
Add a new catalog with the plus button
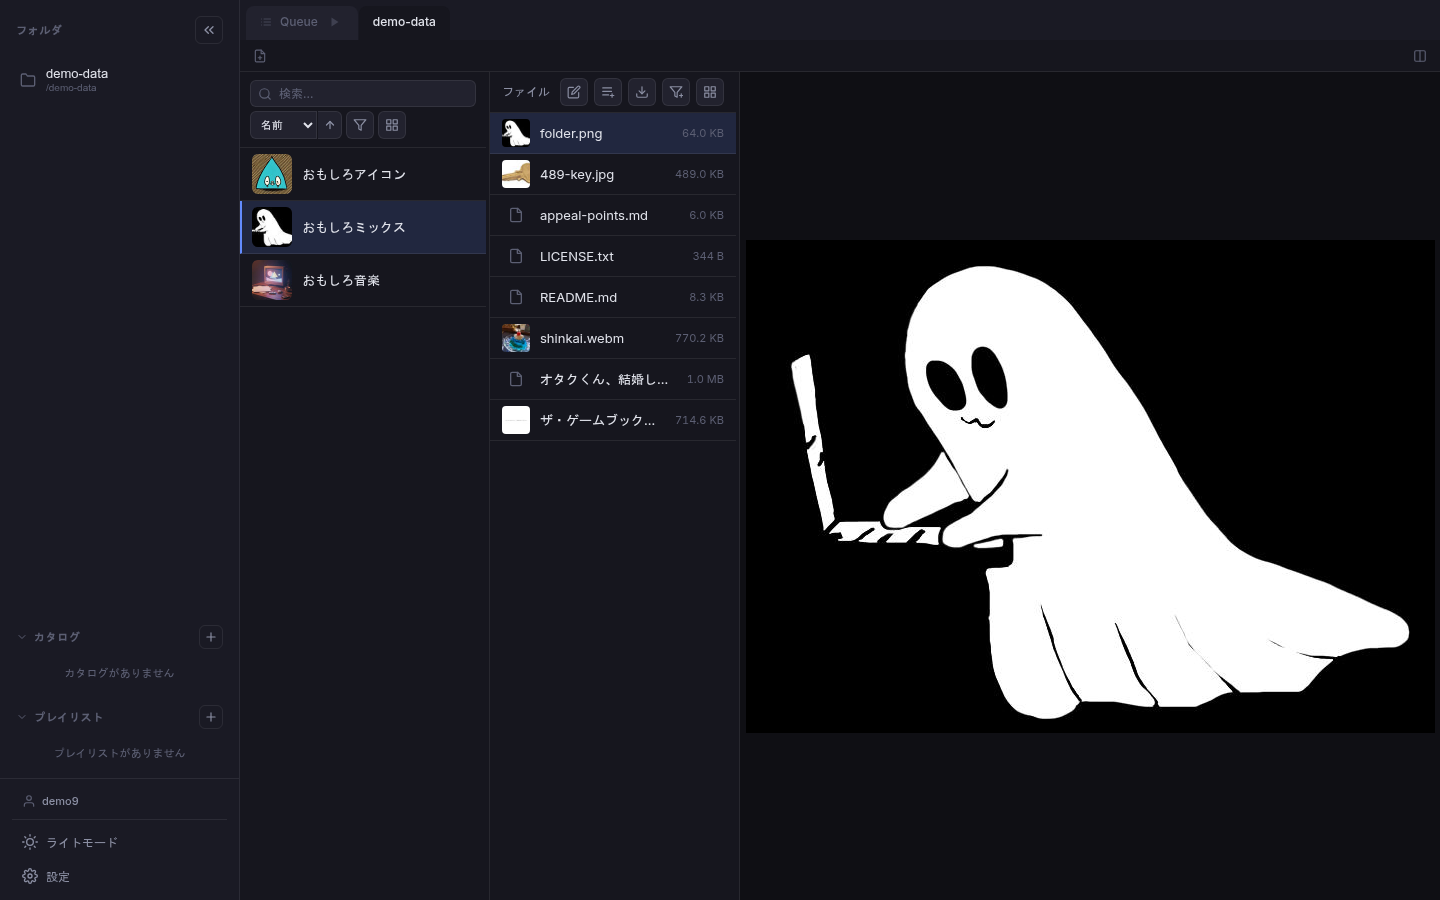pyautogui.click(x=211, y=637)
